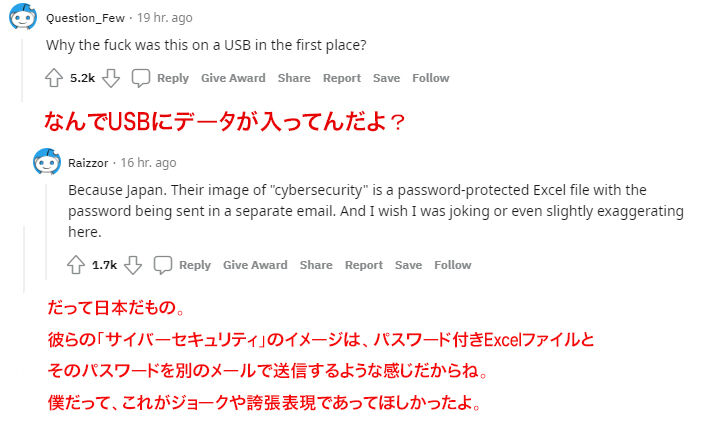Report Raizzor's reply

pos(363,265)
